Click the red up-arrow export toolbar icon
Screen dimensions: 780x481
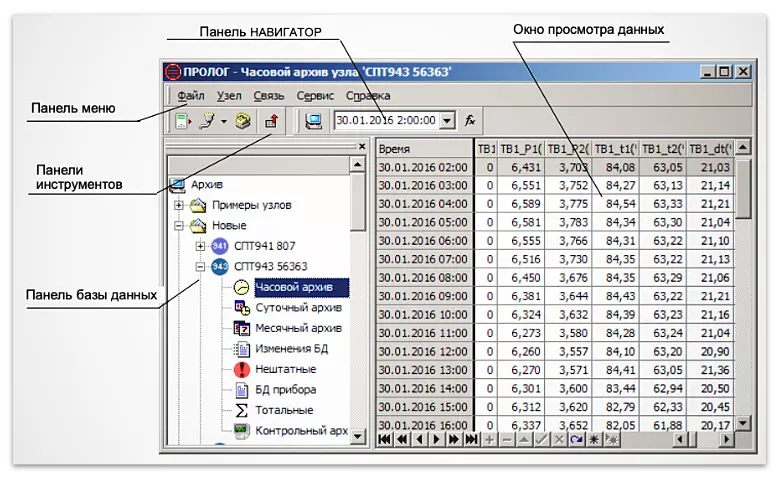click(x=270, y=121)
